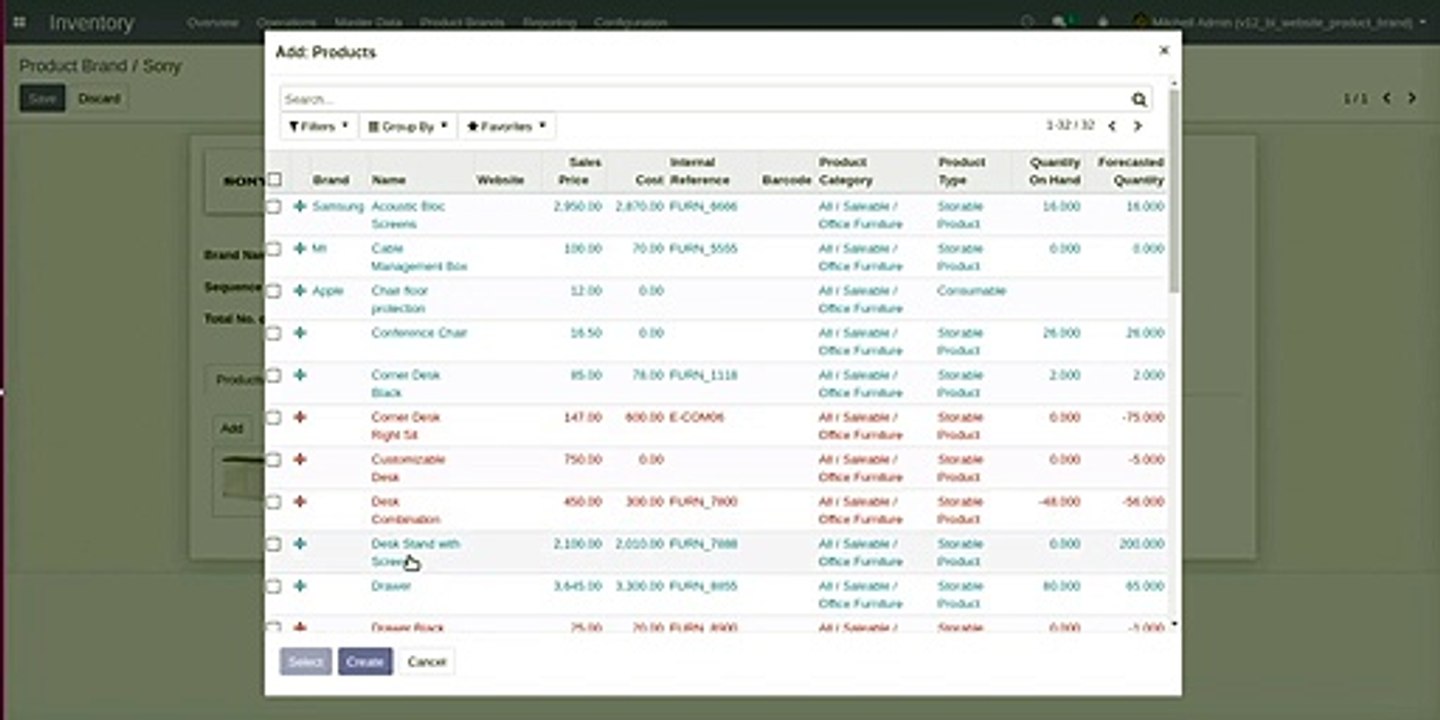
Task: Sort by the Brand column header
Action: 331,180
